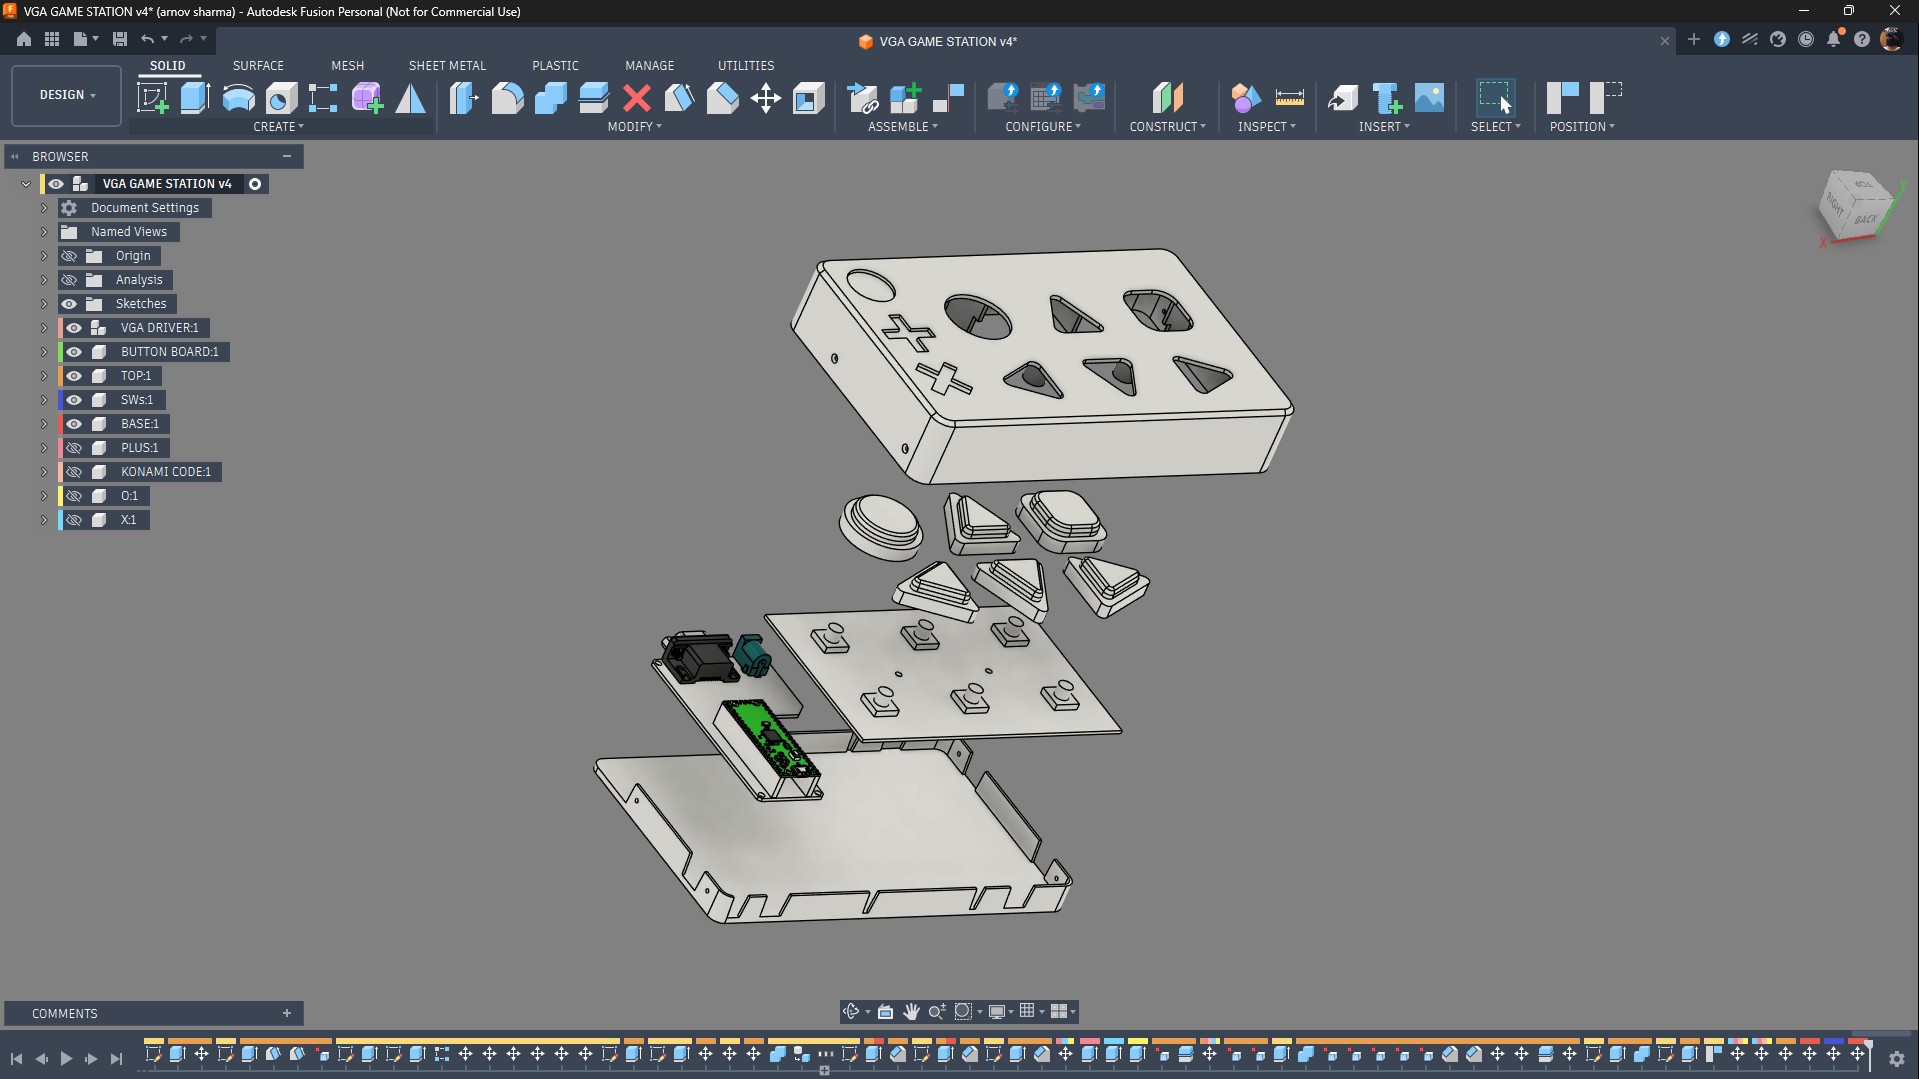1919x1079 pixels.
Task: Open the Insert Canvas image icon
Action: click(x=1429, y=98)
